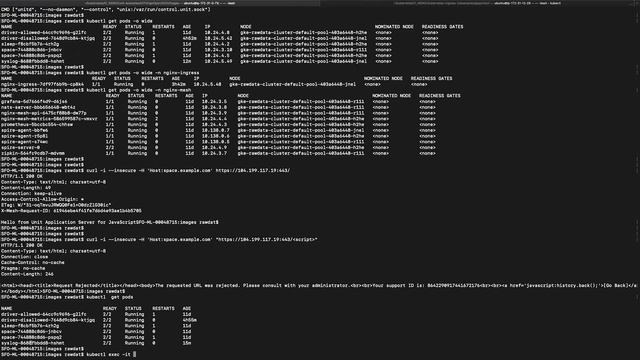The height and width of the screenshot is (360, 640).
Task: Select the nginx-ingress pod name
Action: [42, 84]
